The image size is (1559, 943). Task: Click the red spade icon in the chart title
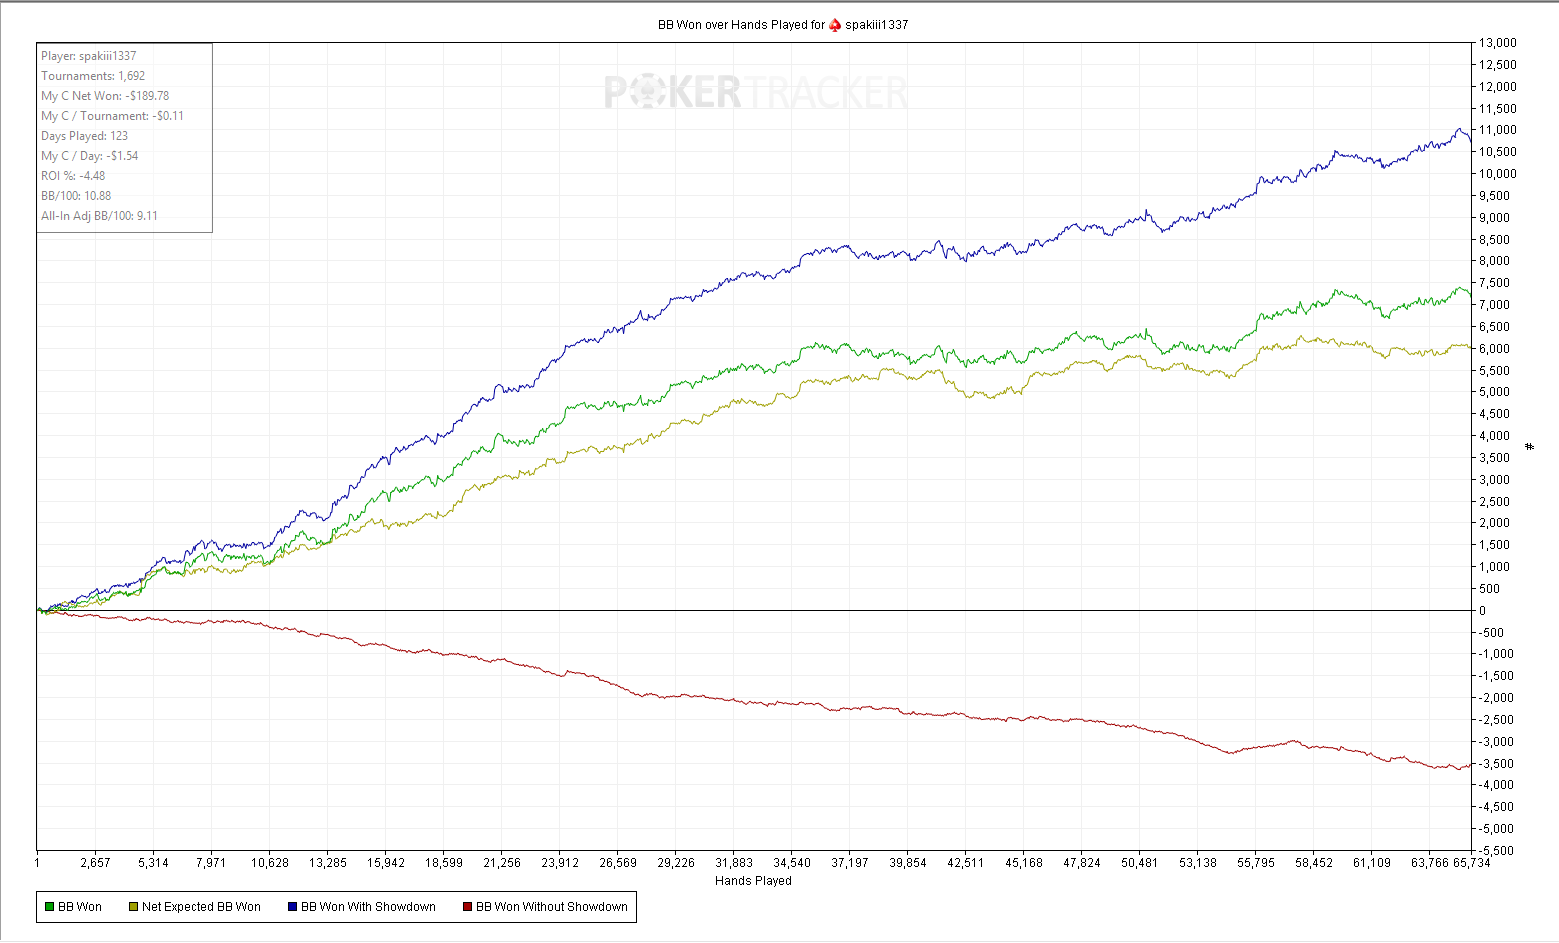pyautogui.click(x=835, y=25)
